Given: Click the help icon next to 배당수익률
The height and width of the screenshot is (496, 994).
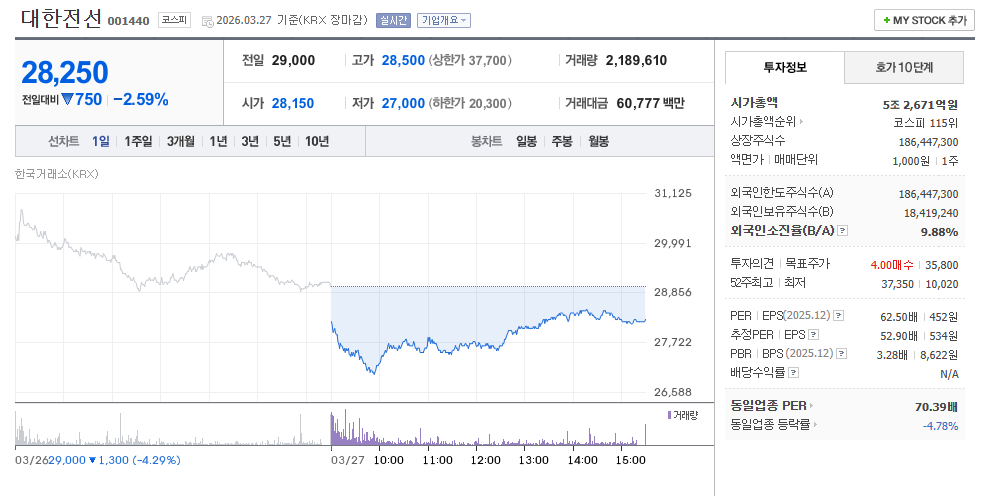Looking at the screenshot, I should click(x=793, y=372).
